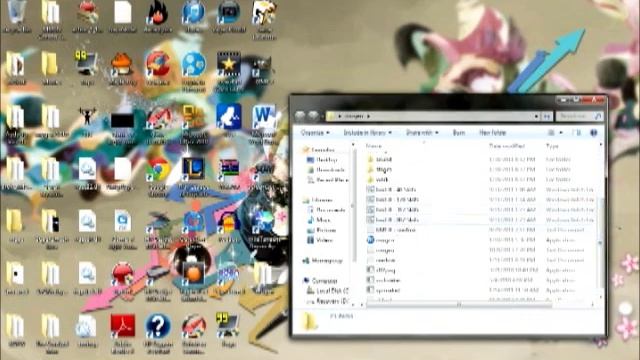Select the blue globe with bubbles shortcut
The width and height of the screenshot is (640, 360).
(193, 69)
